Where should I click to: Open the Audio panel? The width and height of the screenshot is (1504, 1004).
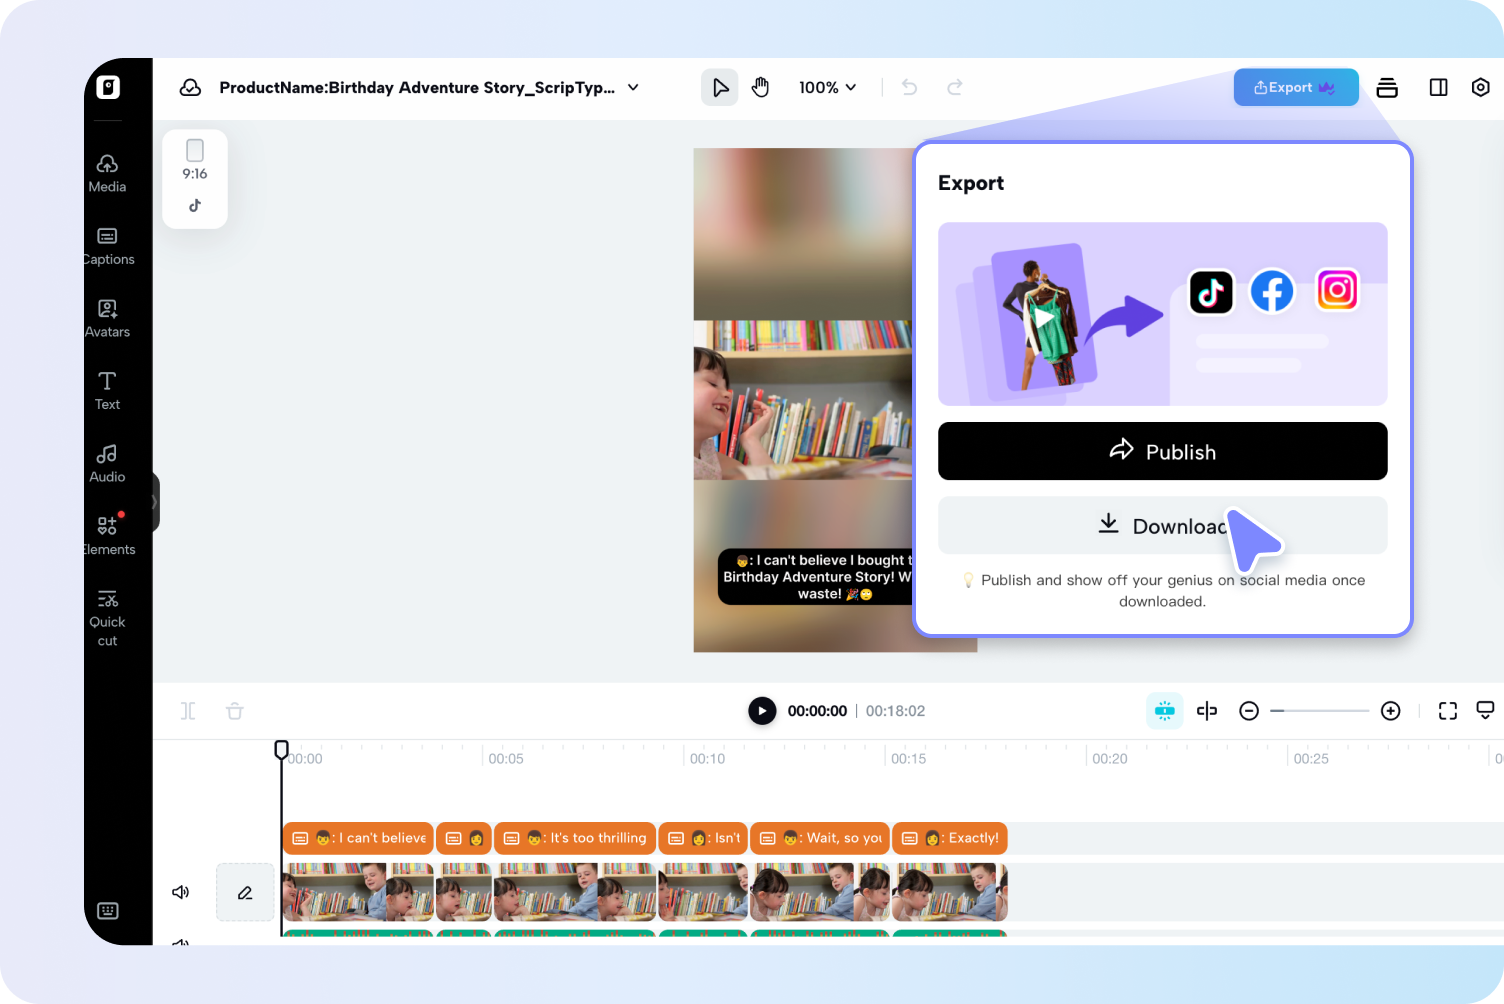click(107, 462)
